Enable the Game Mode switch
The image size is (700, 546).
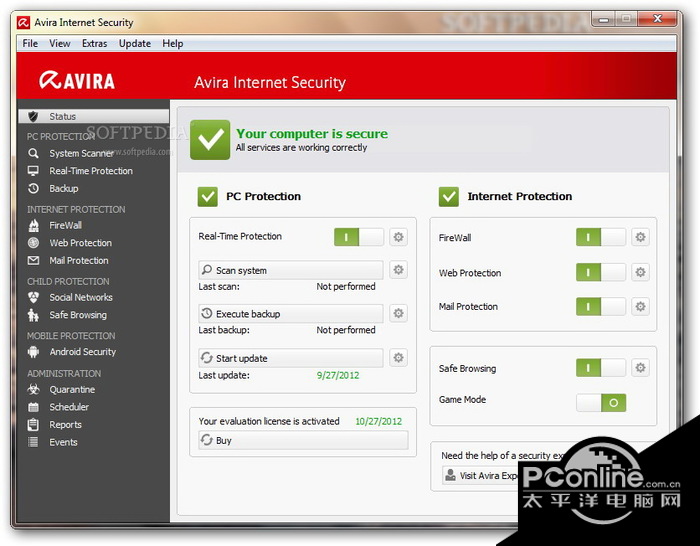coord(601,403)
